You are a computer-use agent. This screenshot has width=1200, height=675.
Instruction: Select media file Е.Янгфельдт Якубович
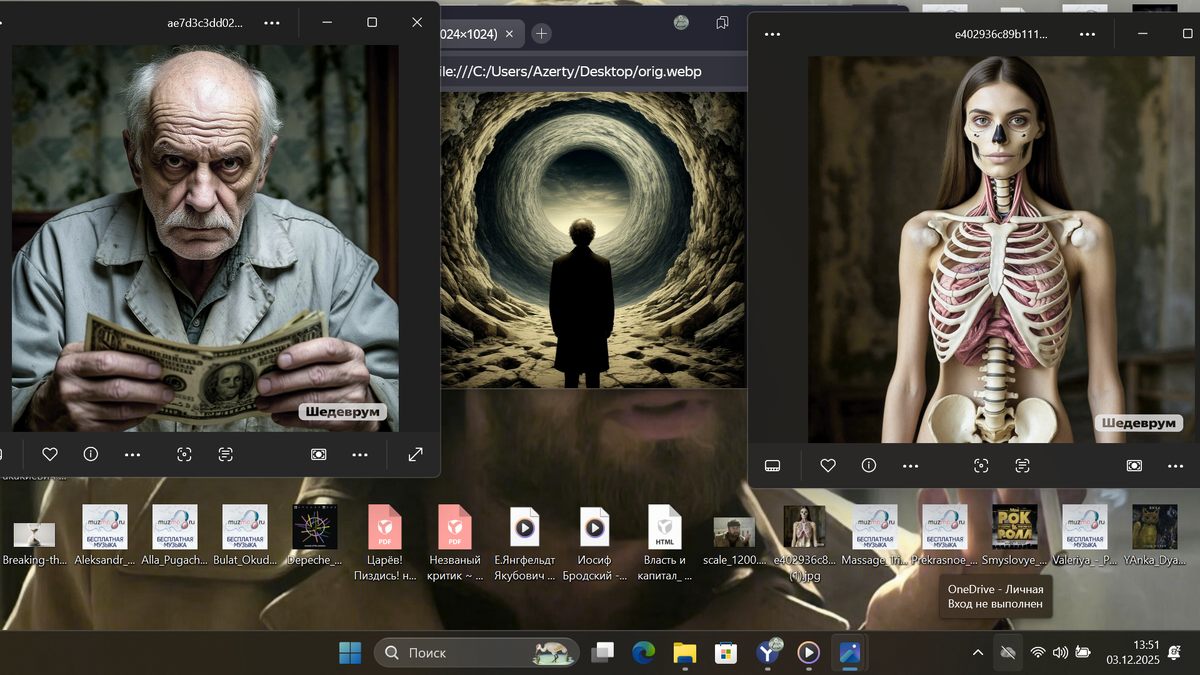(x=525, y=544)
